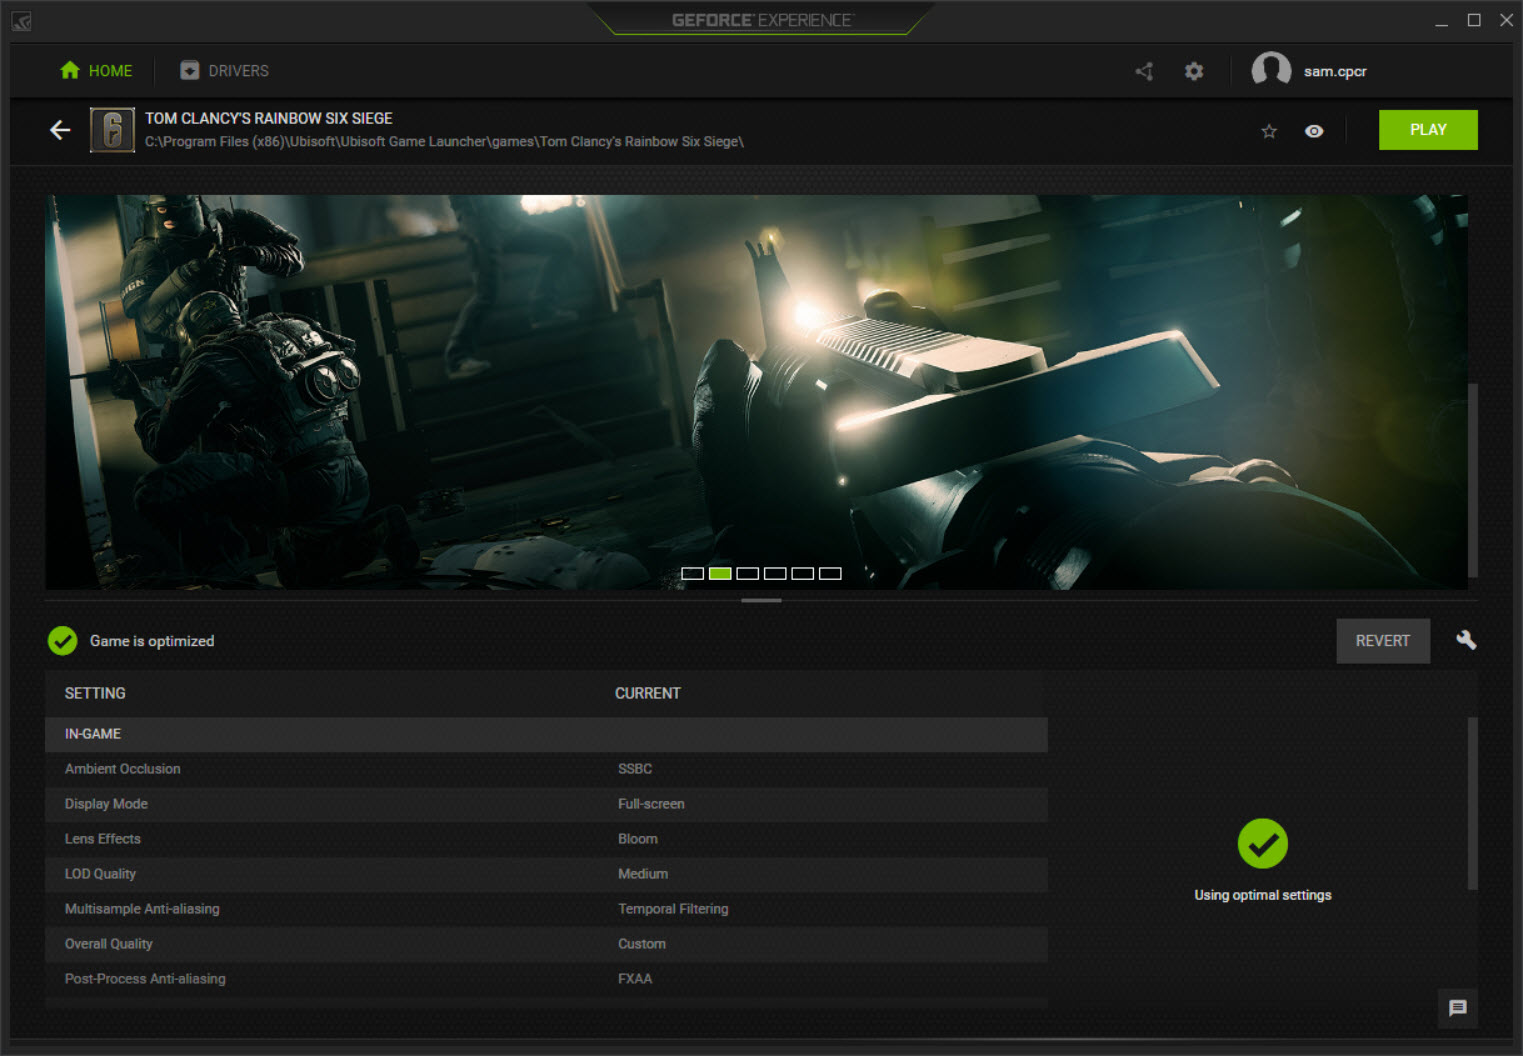Click the Medium value
The width and height of the screenshot is (1523, 1056).
tap(643, 874)
